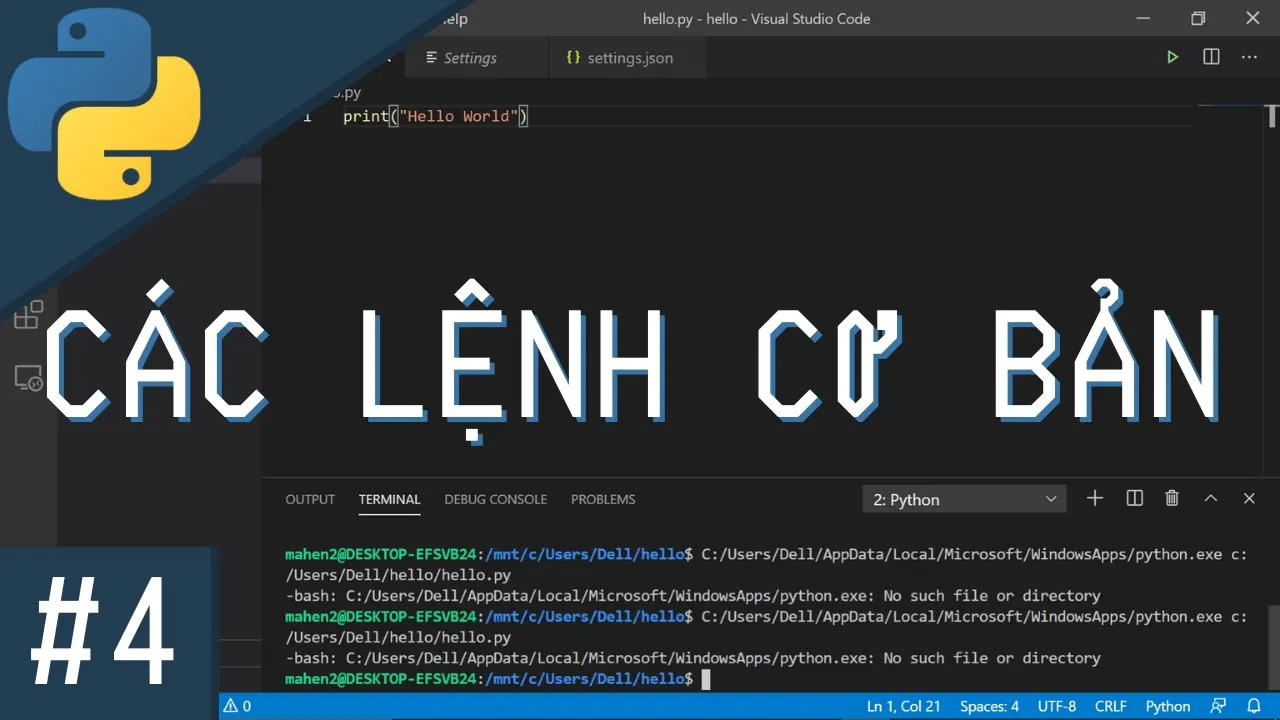Click the terminal prompt input line

(497, 679)
